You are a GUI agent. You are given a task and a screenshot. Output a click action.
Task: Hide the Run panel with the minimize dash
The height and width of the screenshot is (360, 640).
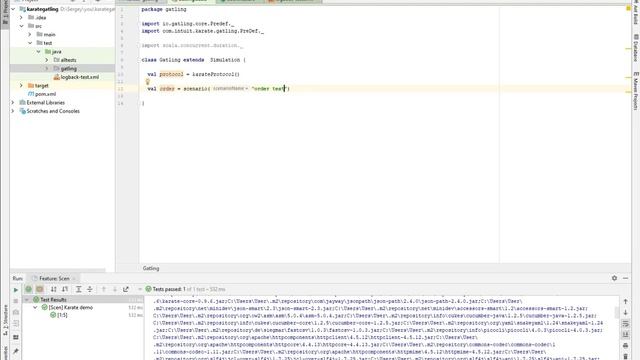(x=625, y=278)
